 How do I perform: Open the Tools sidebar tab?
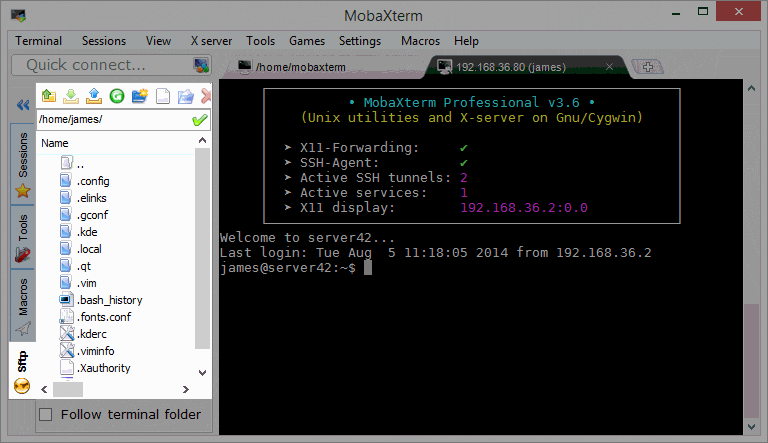(x=23, y=237)
